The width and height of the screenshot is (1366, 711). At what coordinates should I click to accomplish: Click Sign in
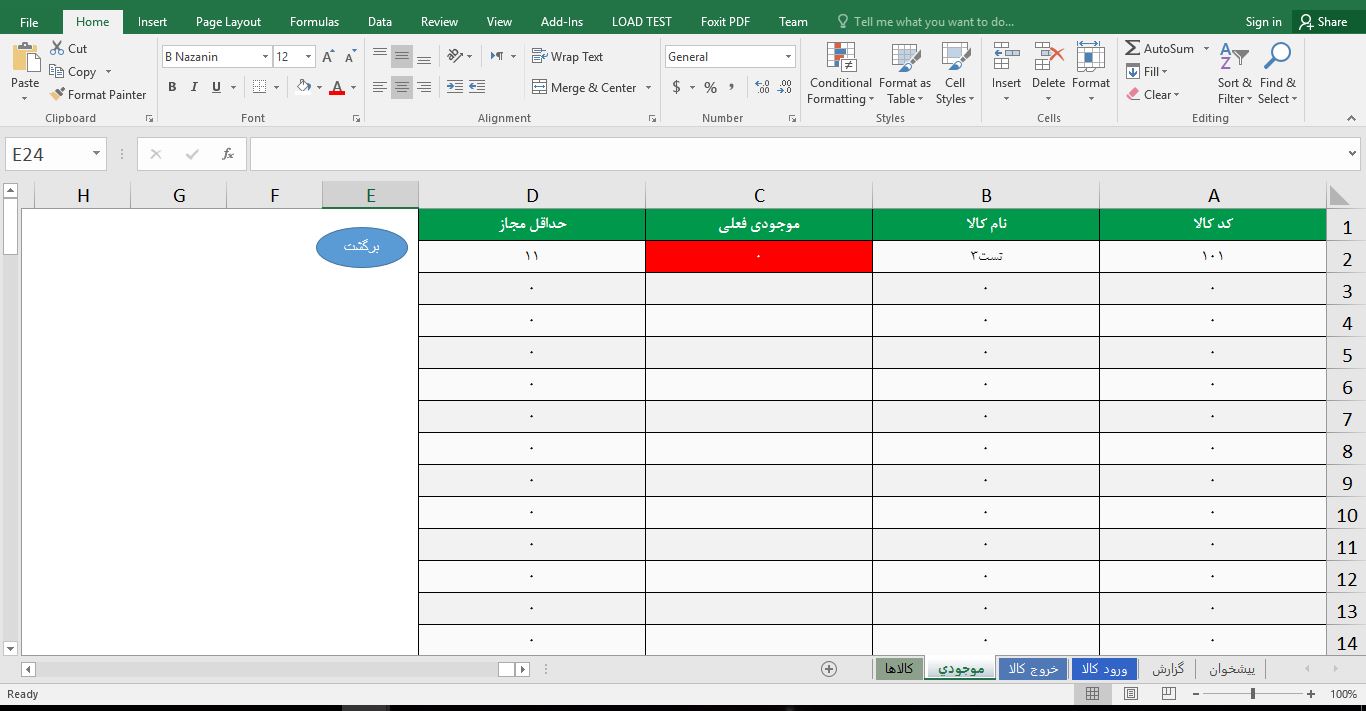pyautogui.click(x=1263, y=22)
